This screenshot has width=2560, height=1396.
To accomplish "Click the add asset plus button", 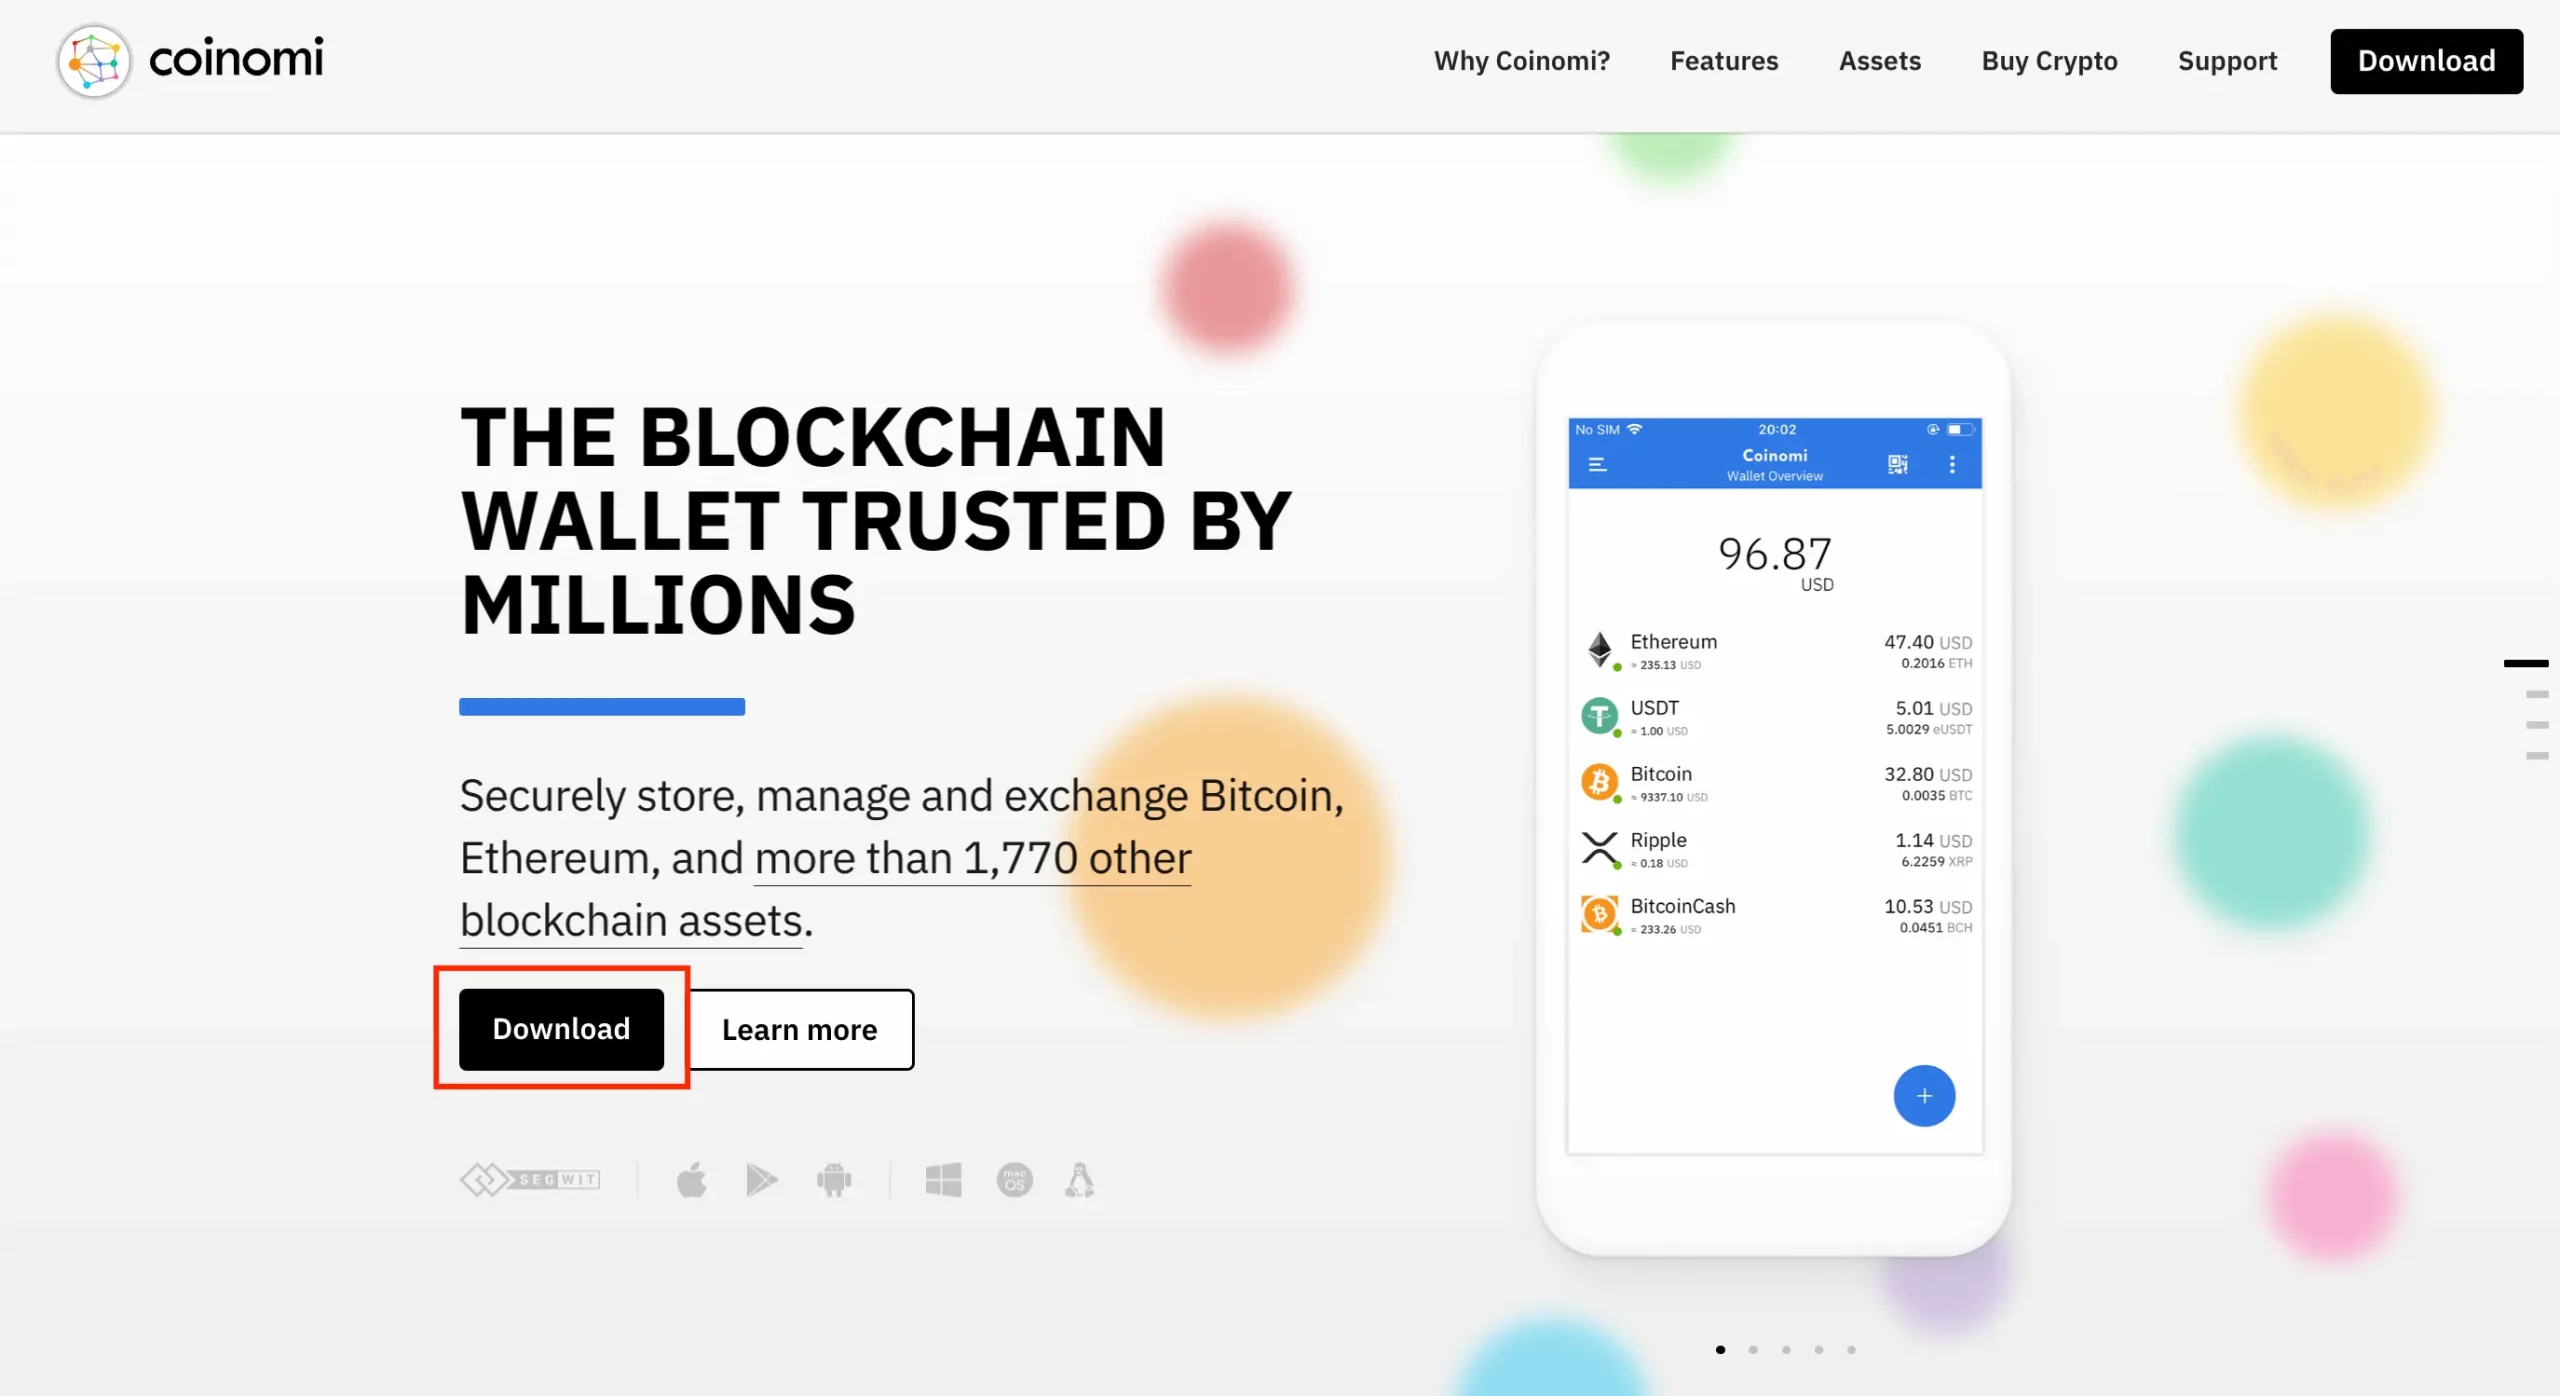I will [x=1922, y=1095].
